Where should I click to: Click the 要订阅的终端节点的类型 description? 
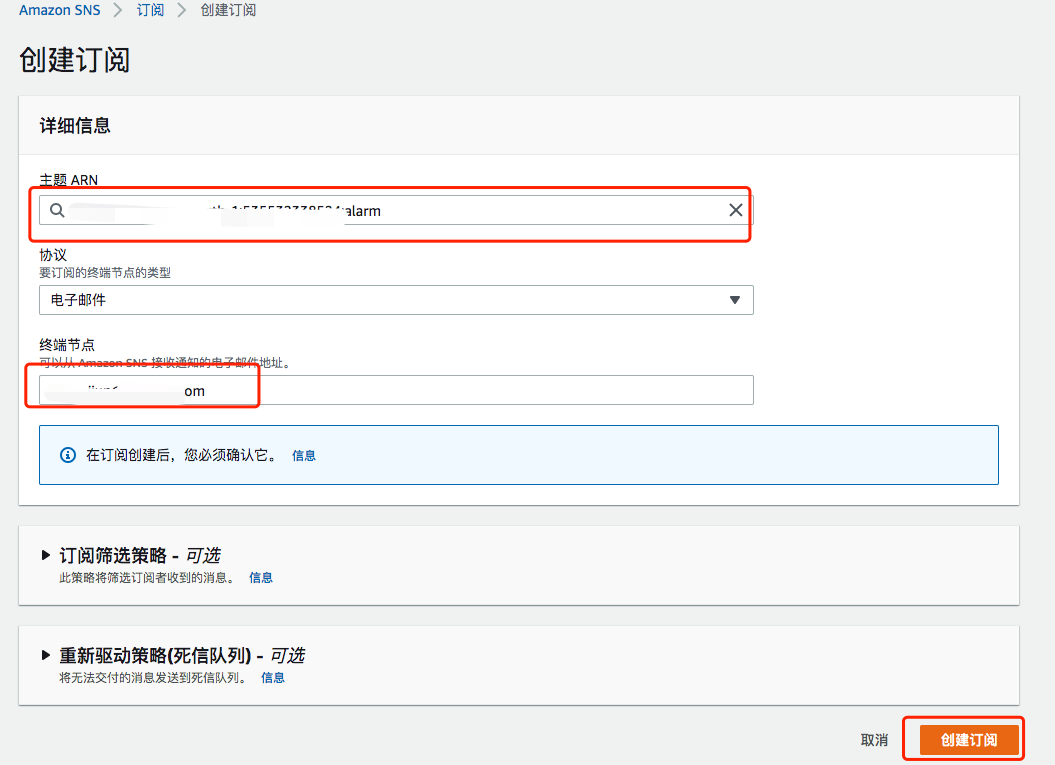pyautogui.click(x=105, y=272)
